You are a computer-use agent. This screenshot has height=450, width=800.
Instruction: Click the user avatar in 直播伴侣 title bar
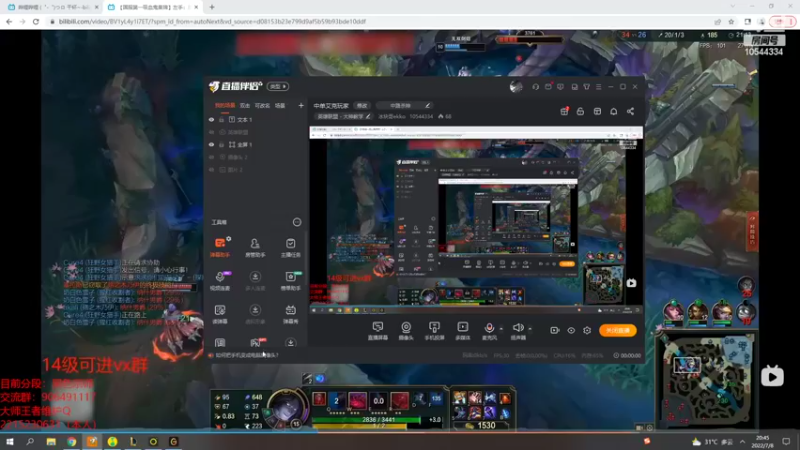(x=516, y=87)
